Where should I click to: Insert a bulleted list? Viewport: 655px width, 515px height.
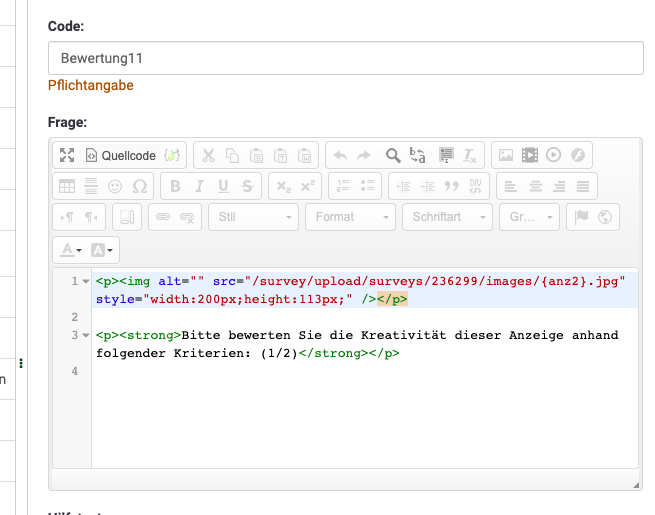coord(367,186)
